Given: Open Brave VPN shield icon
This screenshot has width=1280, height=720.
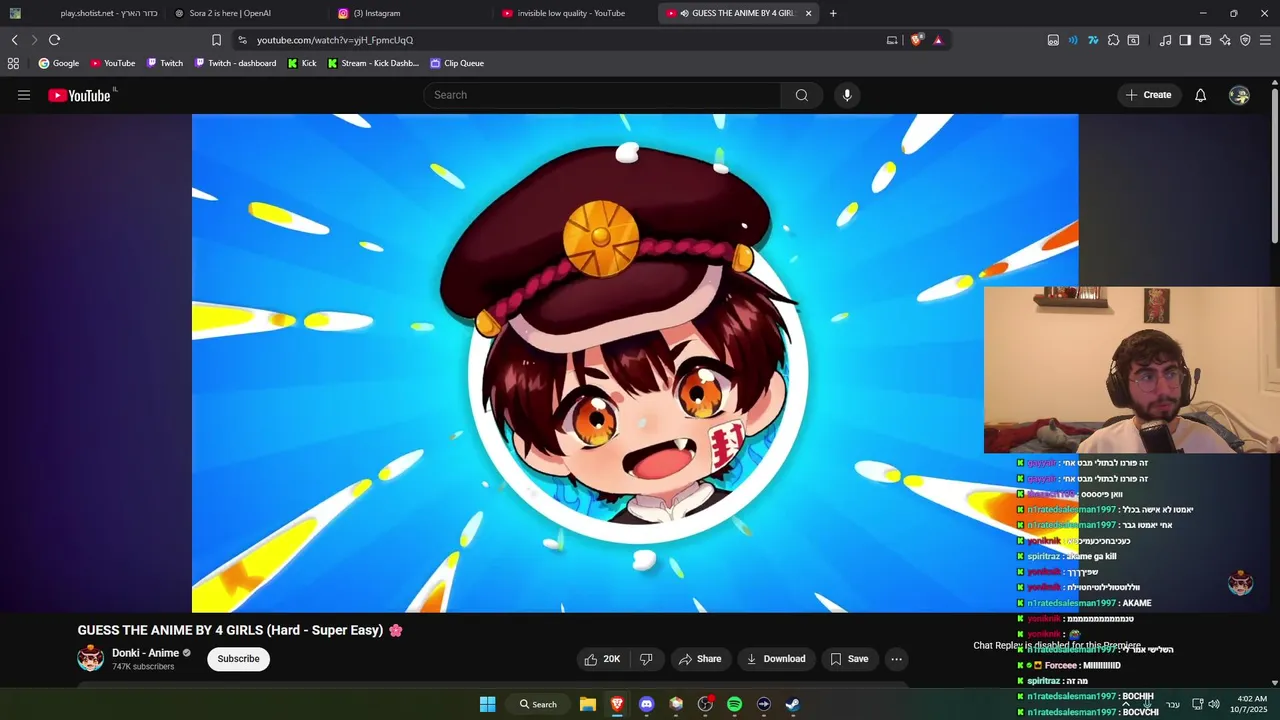Looking at the screenshot, I should point(1245,40).
